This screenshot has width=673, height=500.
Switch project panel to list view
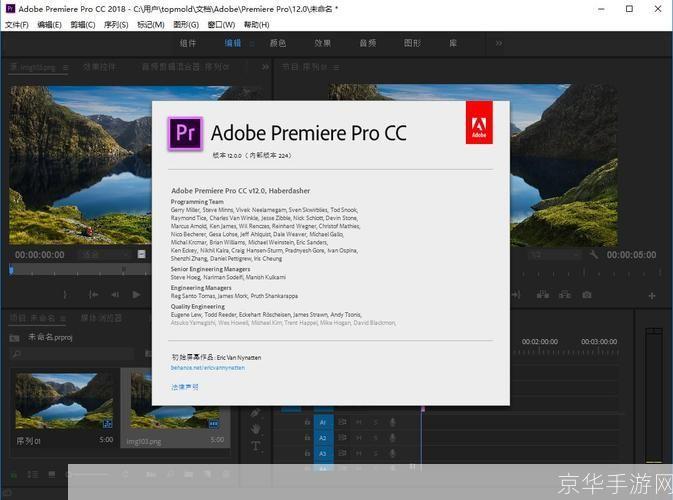(x=33, y=474)
